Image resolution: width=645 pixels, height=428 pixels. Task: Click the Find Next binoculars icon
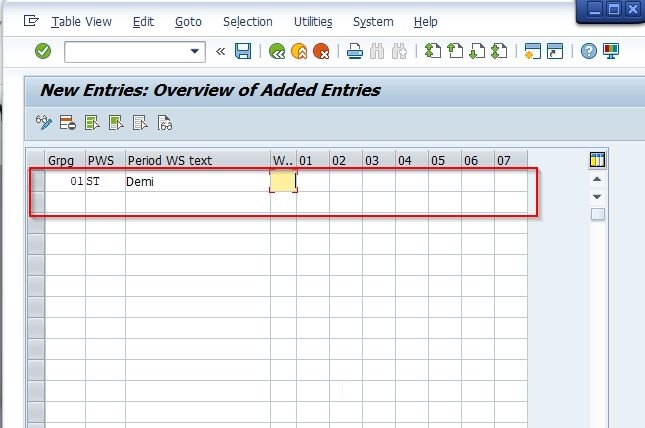pyautogui.click(x=399, y=51)
